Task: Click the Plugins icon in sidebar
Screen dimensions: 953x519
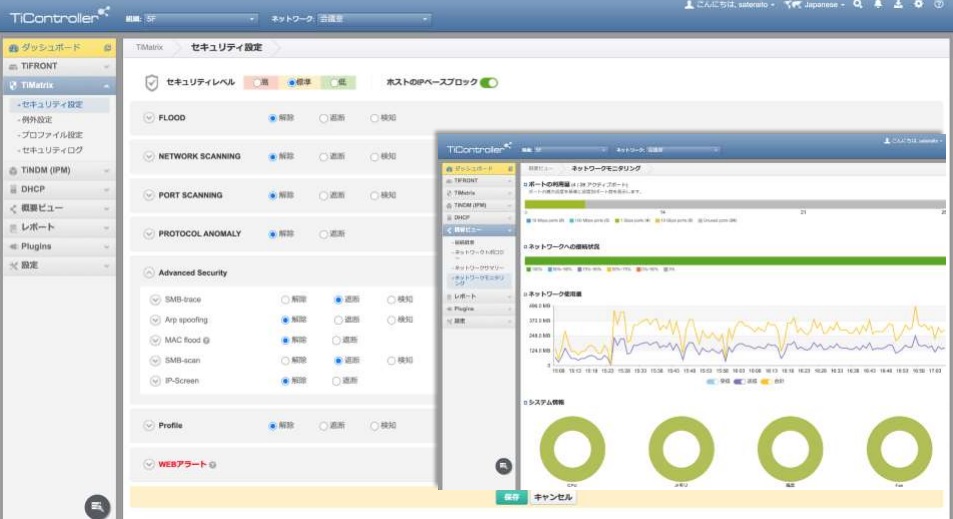Action: coord(13,246)
